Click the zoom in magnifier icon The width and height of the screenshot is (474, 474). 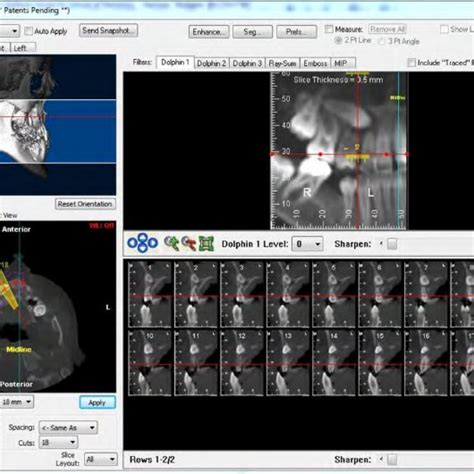click(172, 243)
